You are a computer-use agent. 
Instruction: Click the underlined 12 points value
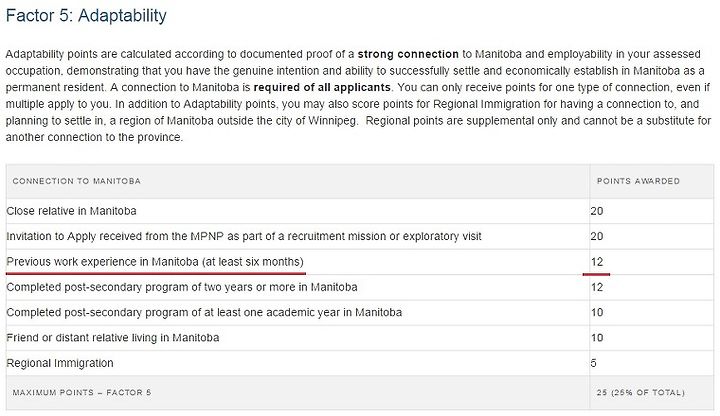597,262
